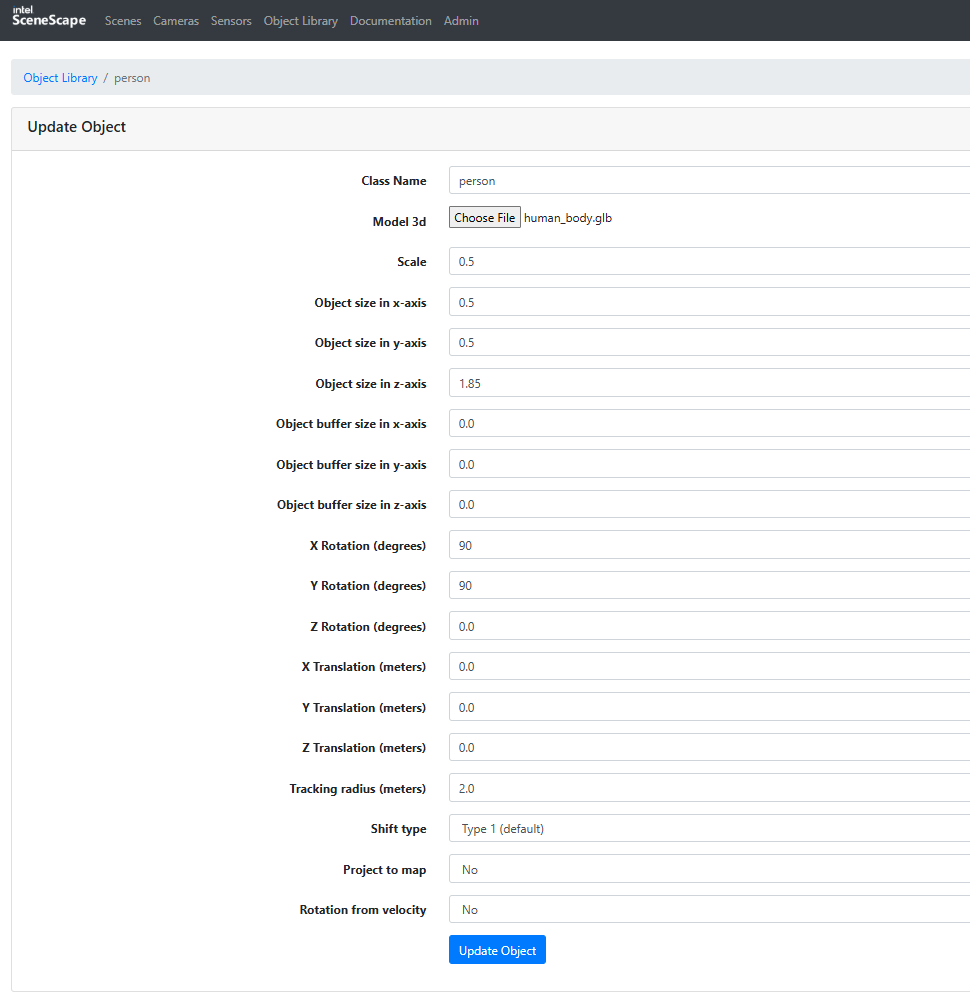Click the Object buffer size in x-axis field
This screenshot has height=1000, width=970.
click(x=709, y=424)
